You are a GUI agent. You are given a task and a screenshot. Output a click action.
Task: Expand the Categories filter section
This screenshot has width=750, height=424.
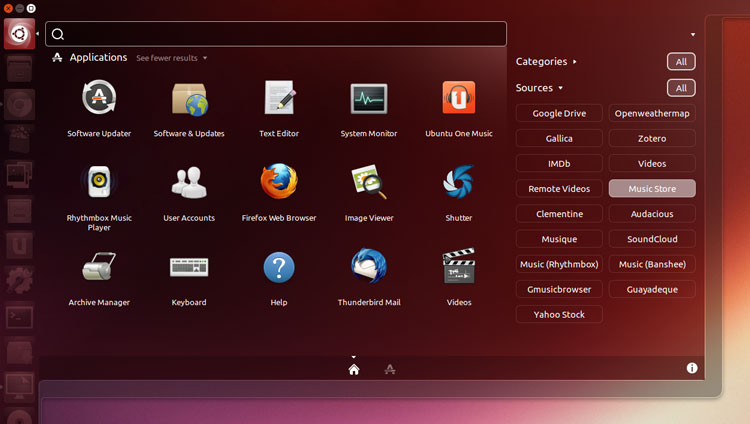click(x=546, y=61)
